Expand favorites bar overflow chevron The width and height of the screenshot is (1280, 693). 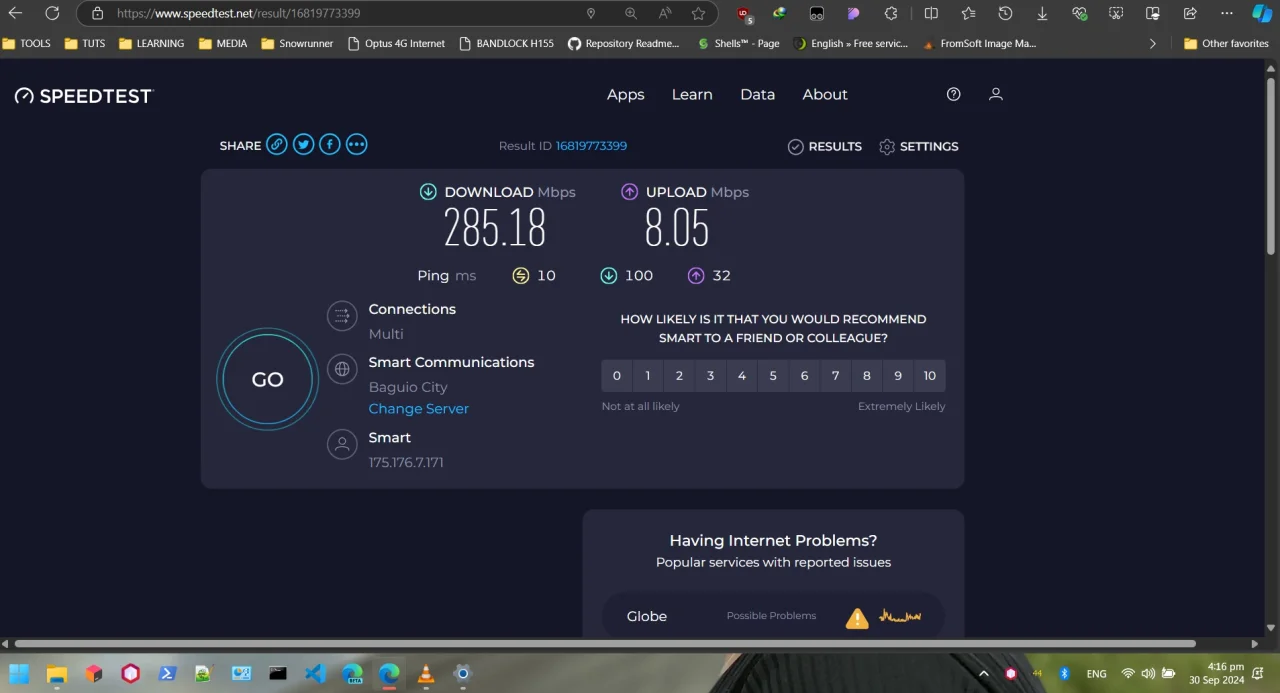1152,43
